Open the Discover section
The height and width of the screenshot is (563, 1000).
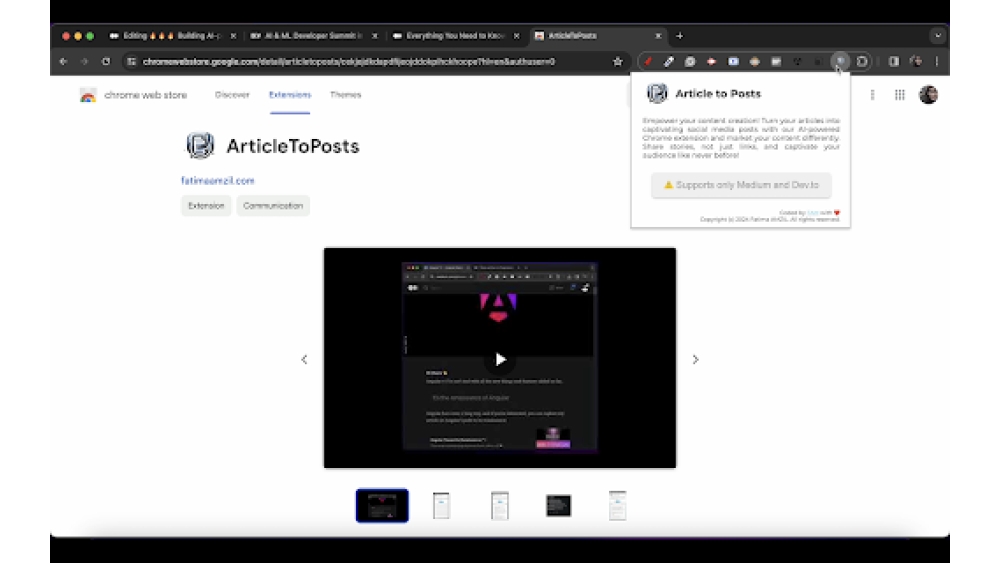pos(232,95)
